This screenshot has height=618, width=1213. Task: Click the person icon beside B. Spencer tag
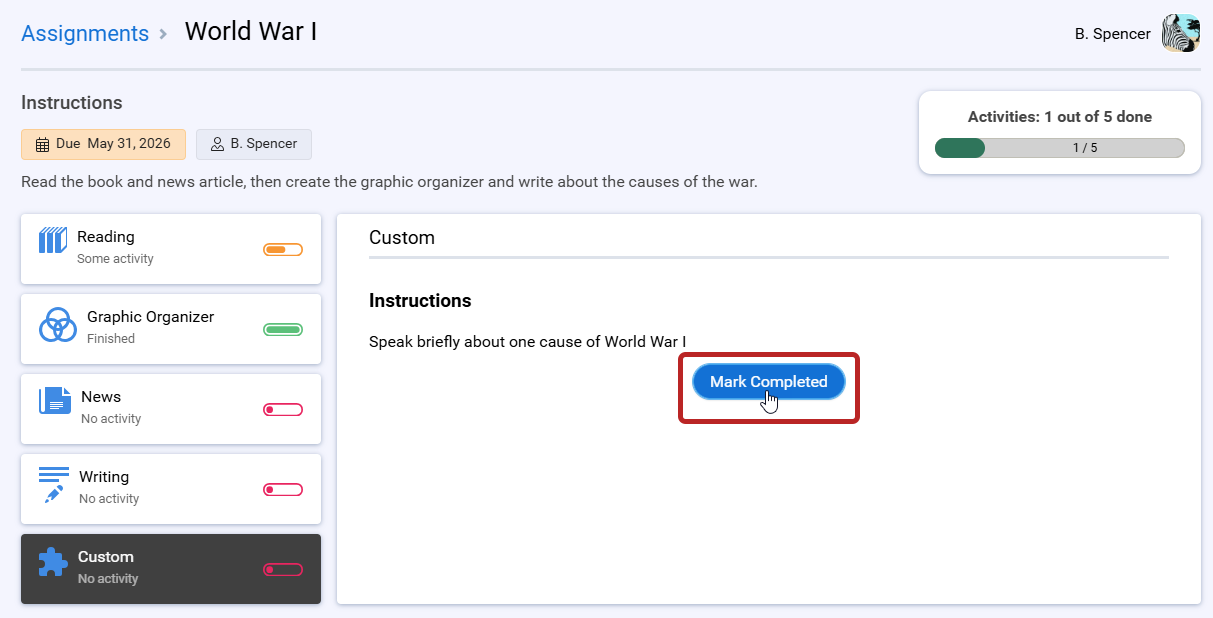(x=217, y=144)
